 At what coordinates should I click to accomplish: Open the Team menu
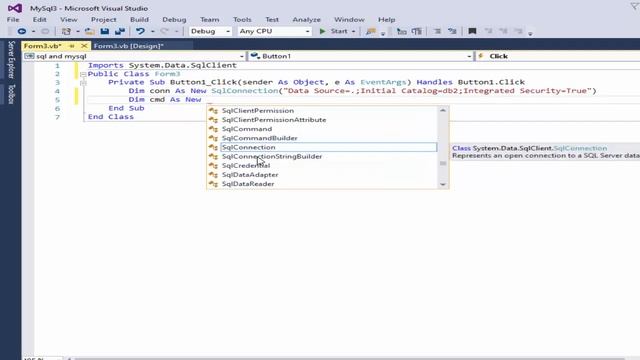210,20
